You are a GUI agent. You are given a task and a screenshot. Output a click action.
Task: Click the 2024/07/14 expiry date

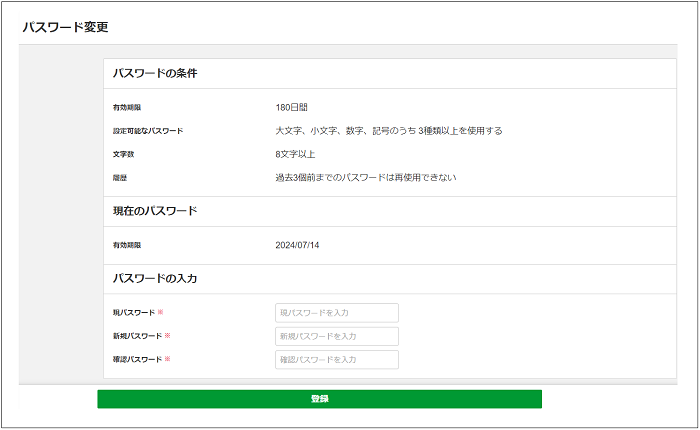pyautogui.click(x=297, y=245)
